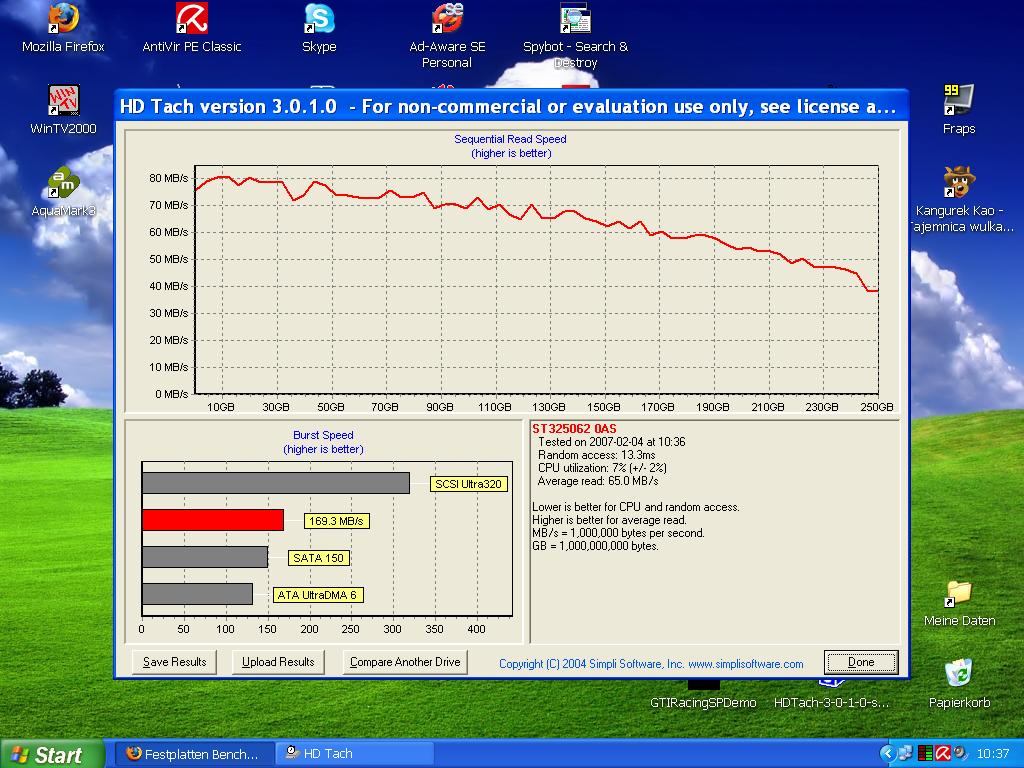
Task: Click the red 169.3 MB/s burst bar
Action: pos(213,520)
